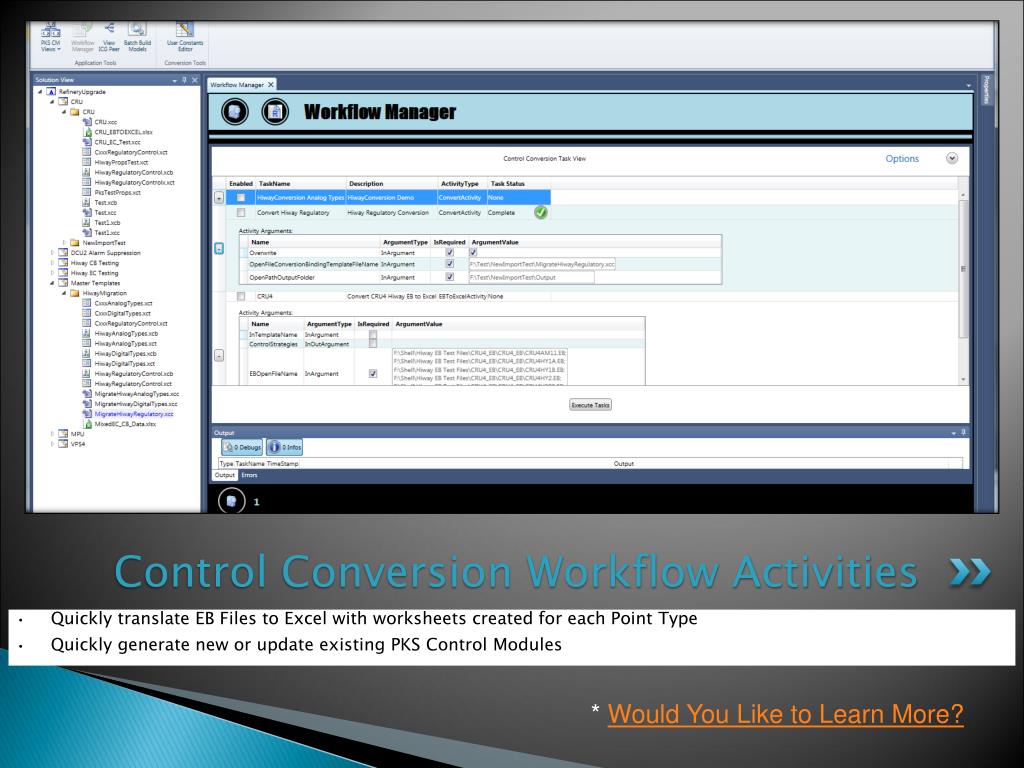The height and width of the screenshot is (768, 1024).
Task: Click the round icon next to number 1
Action: coord(231,502)
